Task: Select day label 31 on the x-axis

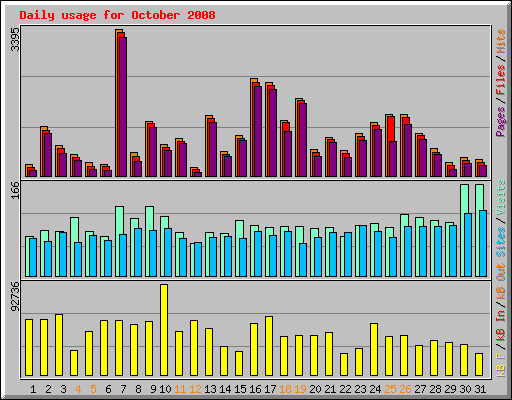Action: click(480, 389)
